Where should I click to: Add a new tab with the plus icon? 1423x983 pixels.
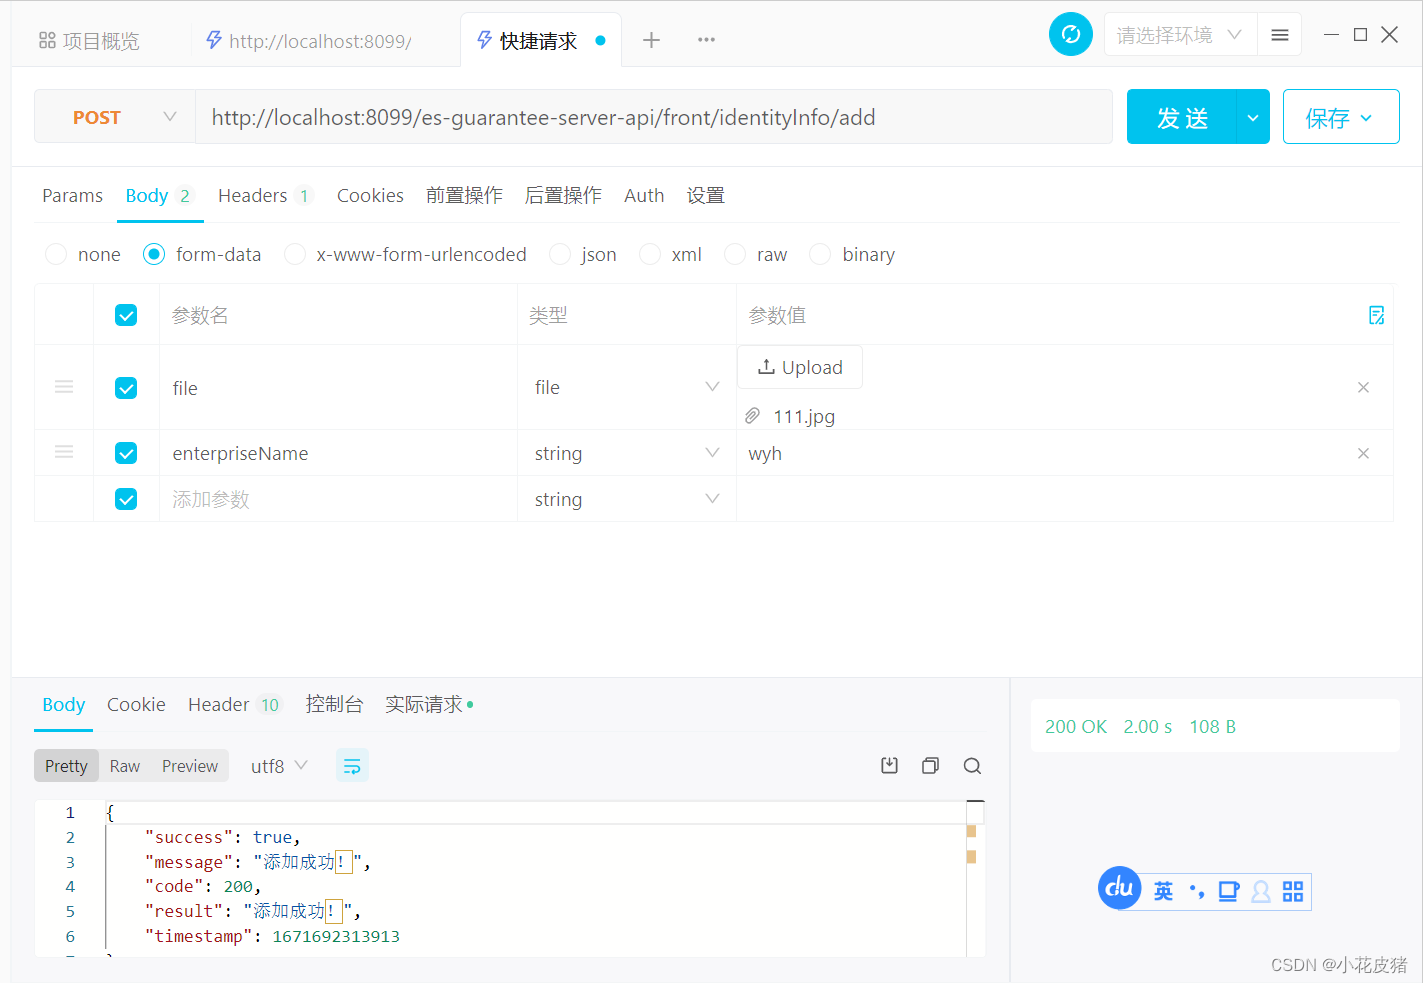click(x=651, y=40)
